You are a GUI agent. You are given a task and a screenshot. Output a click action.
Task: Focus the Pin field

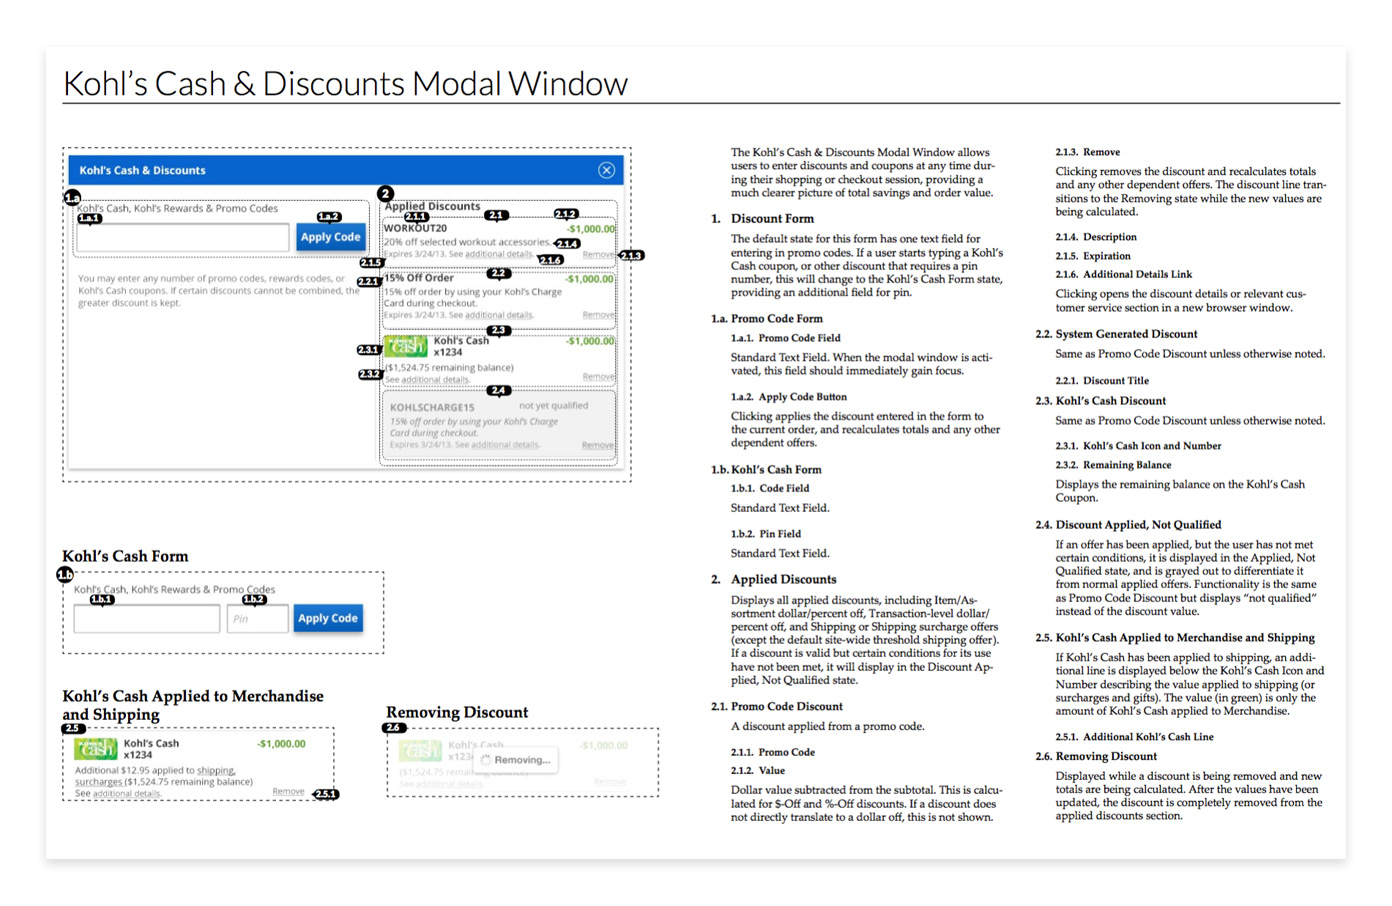point(257,618)
